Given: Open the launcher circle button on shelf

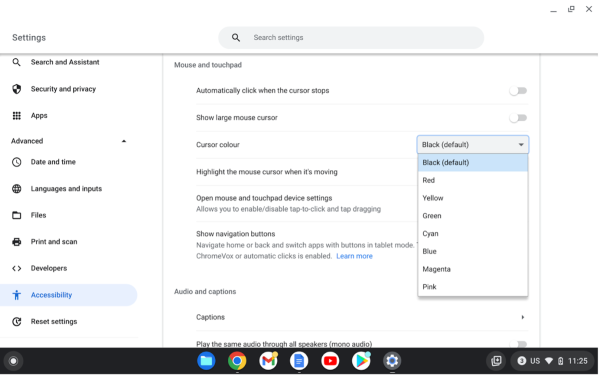Looking at the screenshot, I should coord(13,361).
